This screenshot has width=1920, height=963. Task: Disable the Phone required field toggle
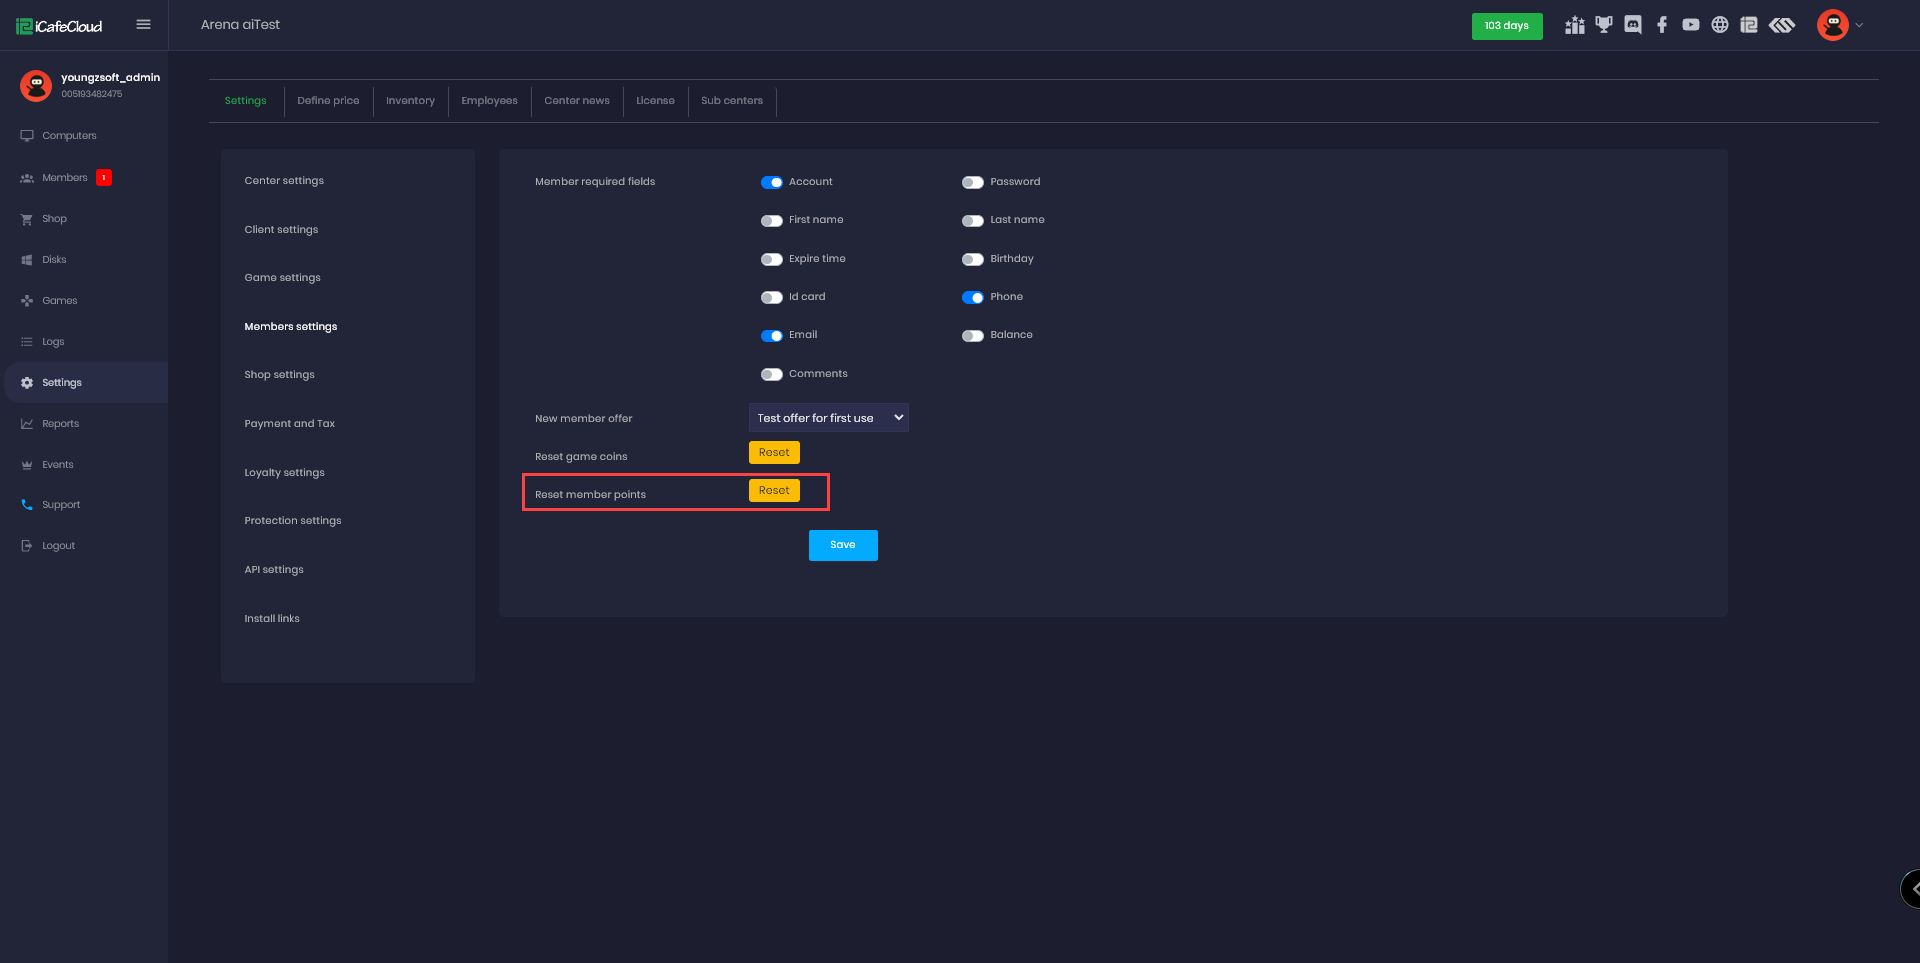(x=972, y=297)
